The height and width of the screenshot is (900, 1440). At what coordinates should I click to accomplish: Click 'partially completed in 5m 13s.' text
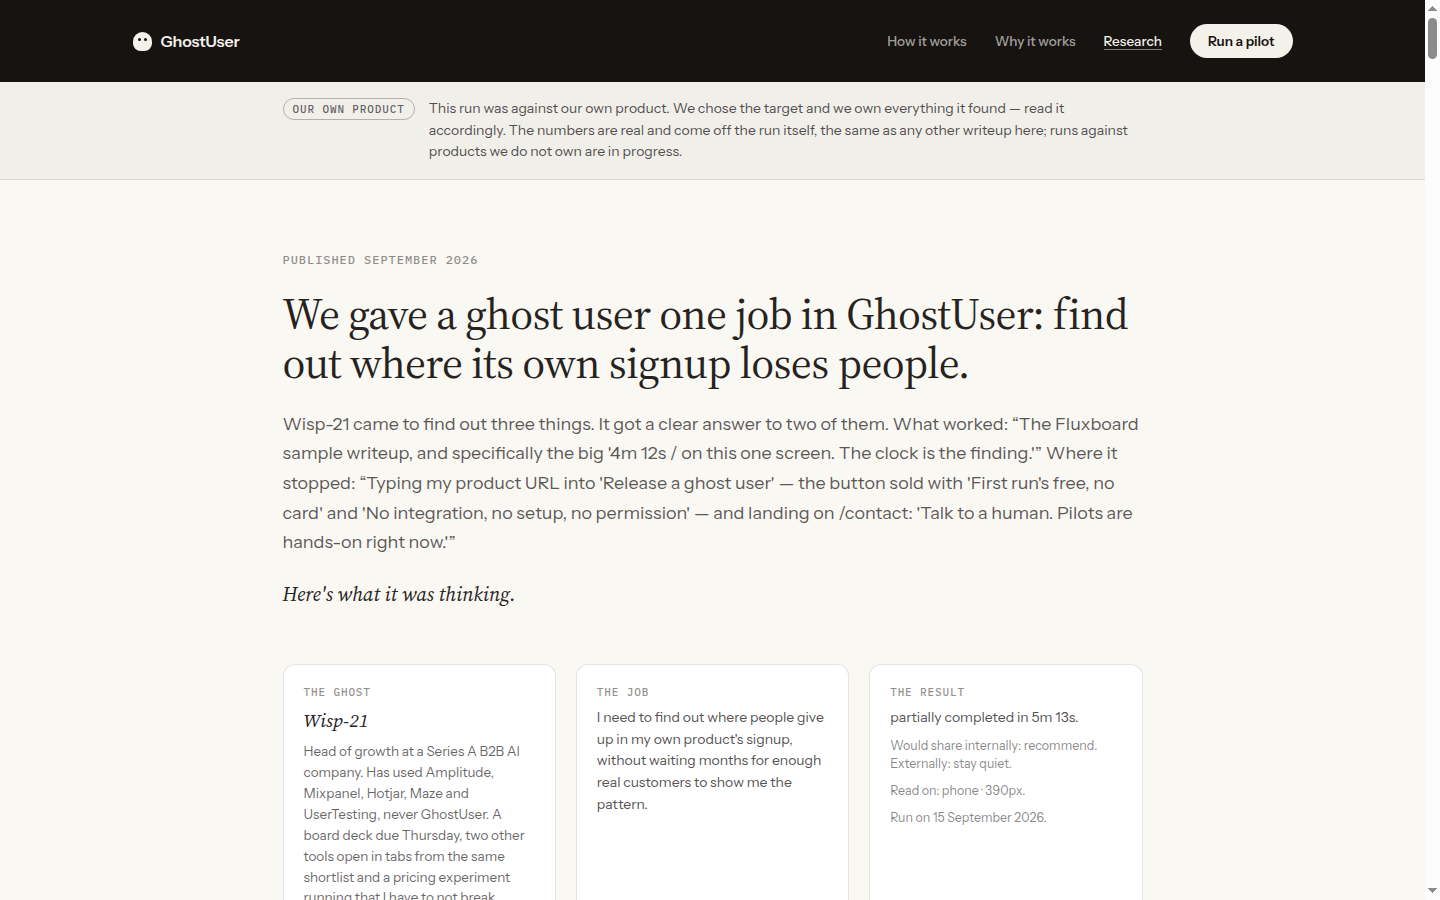point(984,717)
